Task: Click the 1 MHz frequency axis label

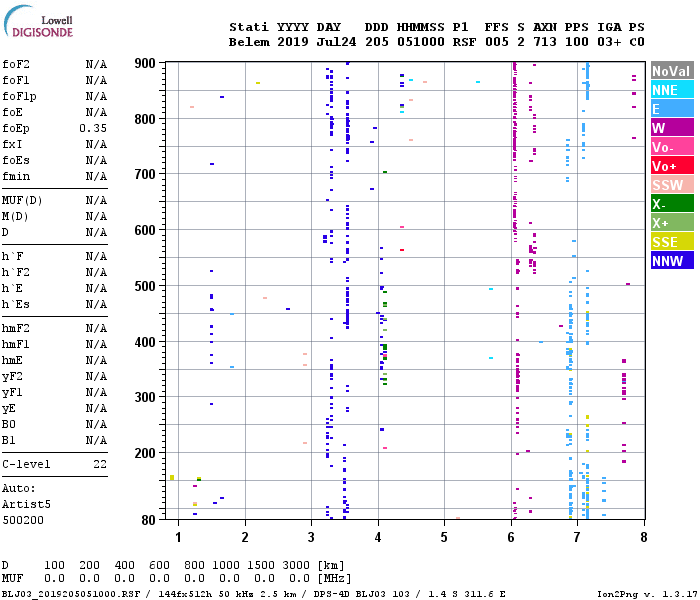Action: pyautogui.click(x=178, y=537)
